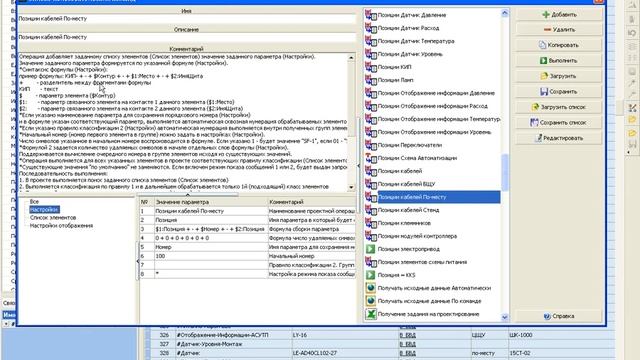Screen dimensions: 640x360
Task: Click Сохранить список button
Action: pyautogui.click(x=559, y=123)
